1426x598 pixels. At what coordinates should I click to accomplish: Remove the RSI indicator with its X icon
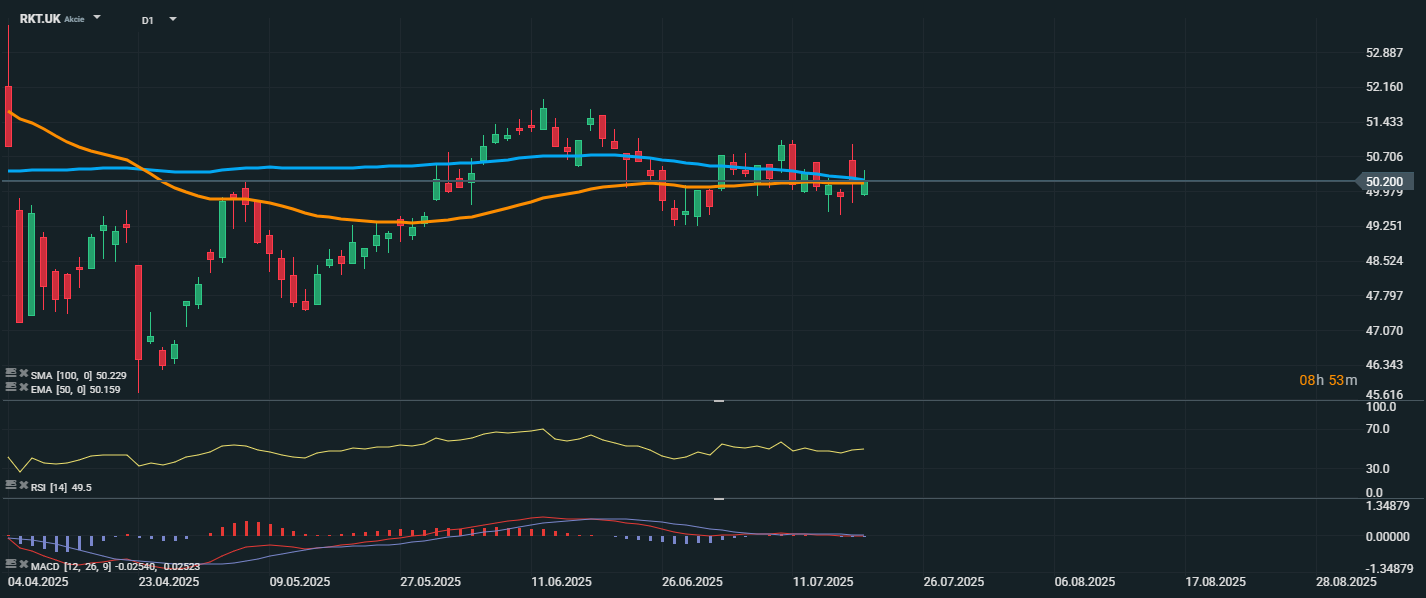(24, 485)
